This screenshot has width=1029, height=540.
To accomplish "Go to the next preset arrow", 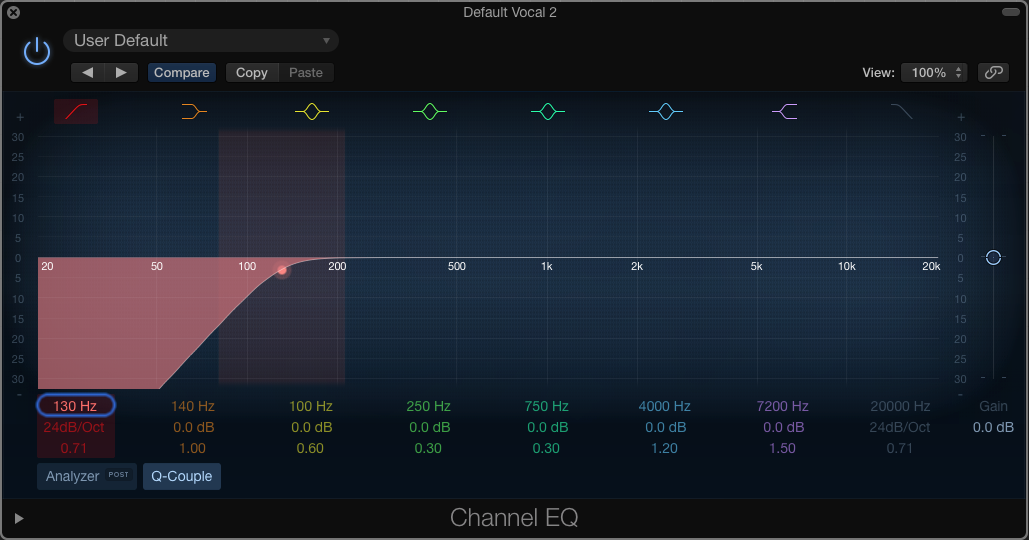I will [x=121, y=72].
